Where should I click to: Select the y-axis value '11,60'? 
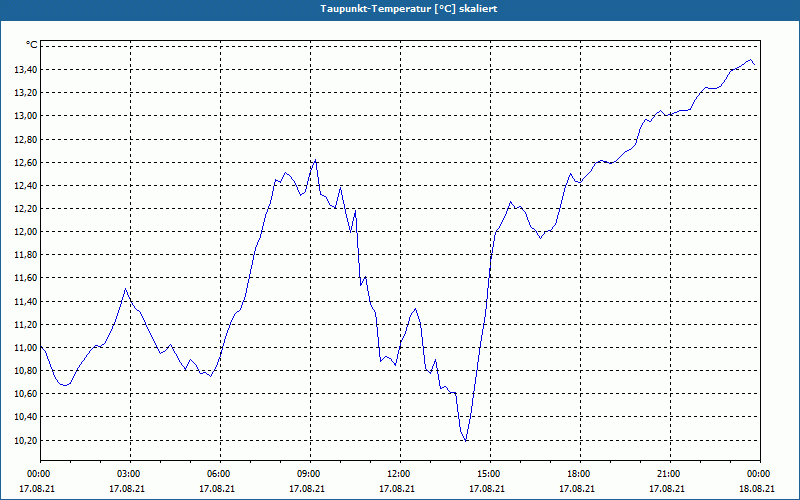tap(25, 278)
